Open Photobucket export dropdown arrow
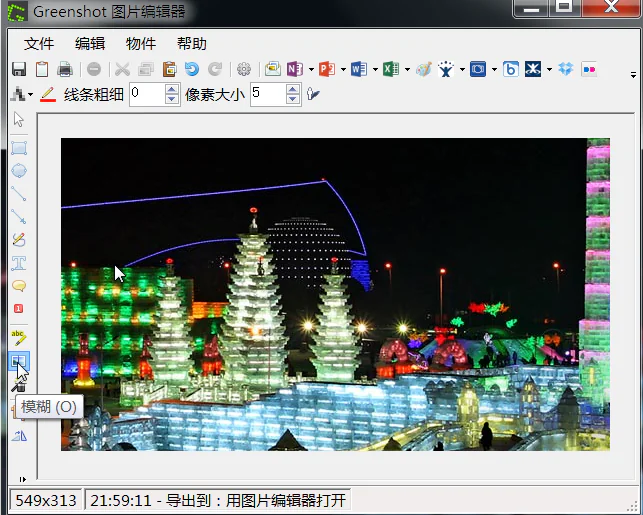 (x=494, y=69)
